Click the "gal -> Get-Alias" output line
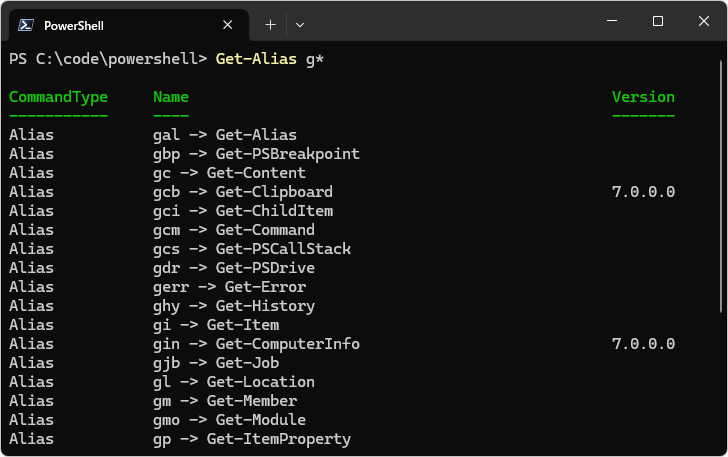728x457 pixels. pyautogui.click(x=225, y=135)
